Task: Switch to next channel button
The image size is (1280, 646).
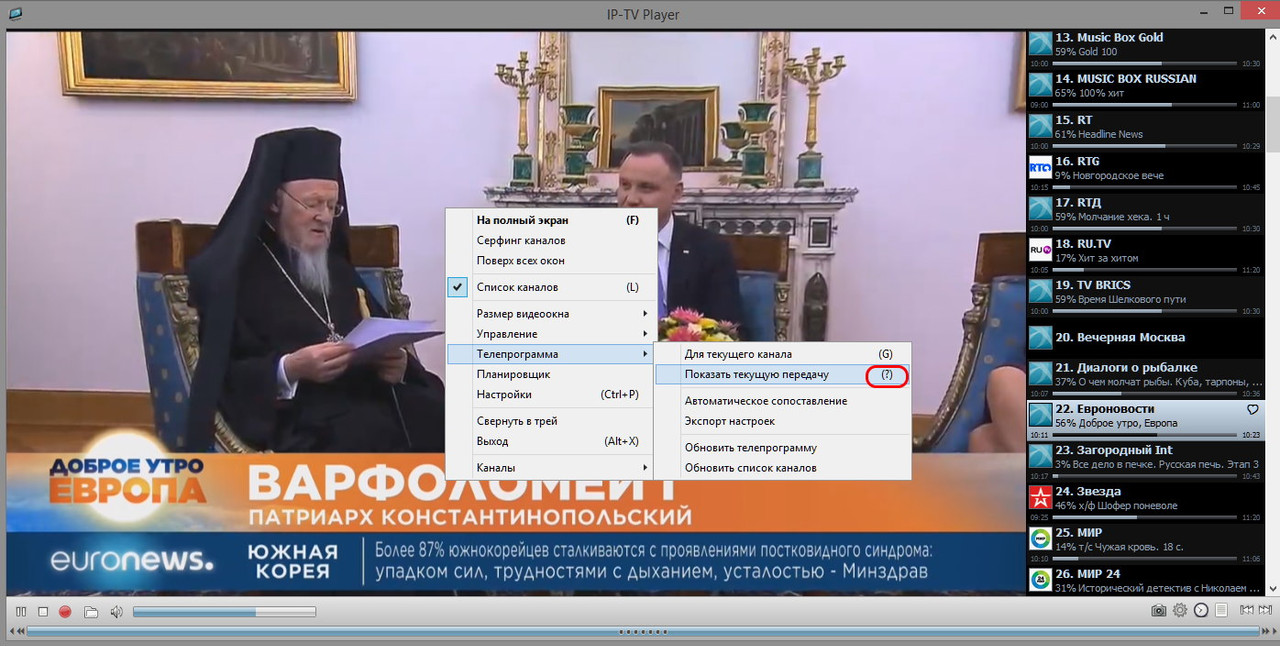Action: (x=1265, y=610)
